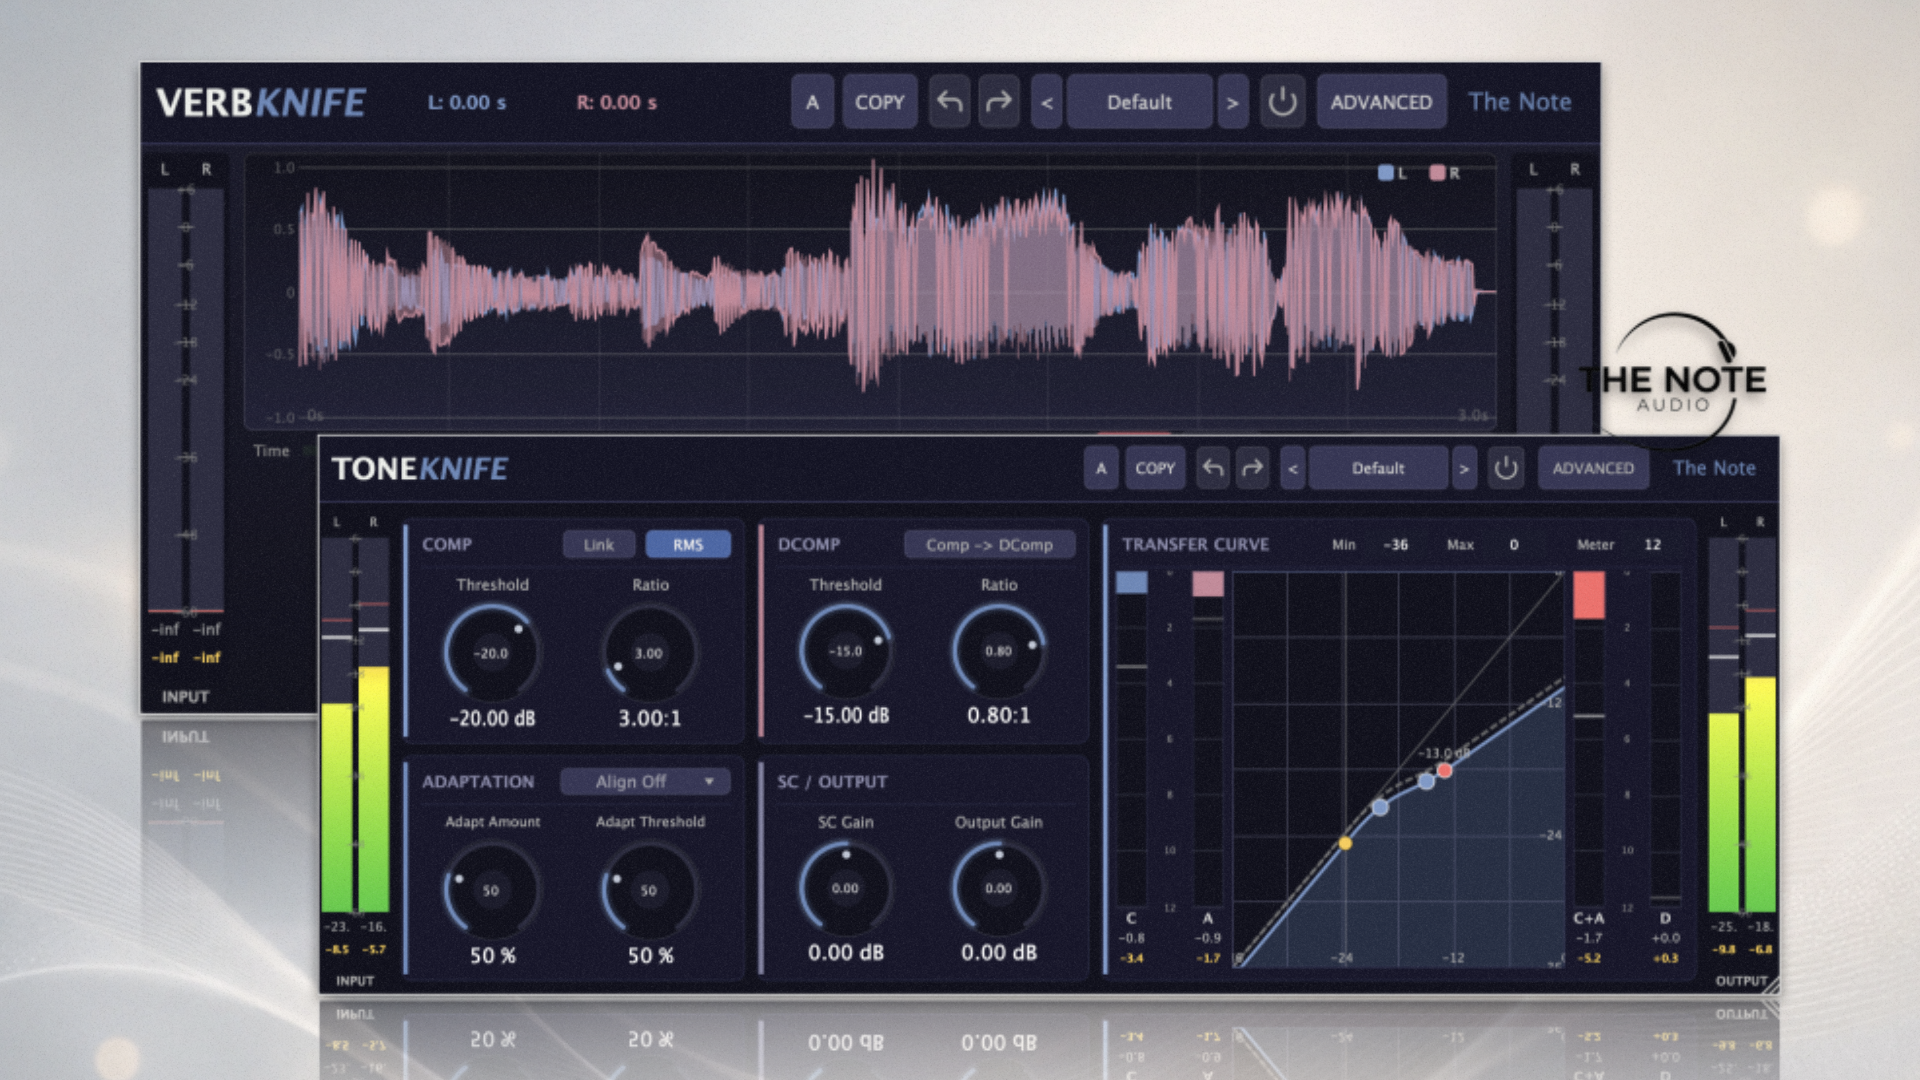Screen dimensions: 1920x1080
Task: Switch A/B state in VerbKnife
Action: tap(812, 102)
